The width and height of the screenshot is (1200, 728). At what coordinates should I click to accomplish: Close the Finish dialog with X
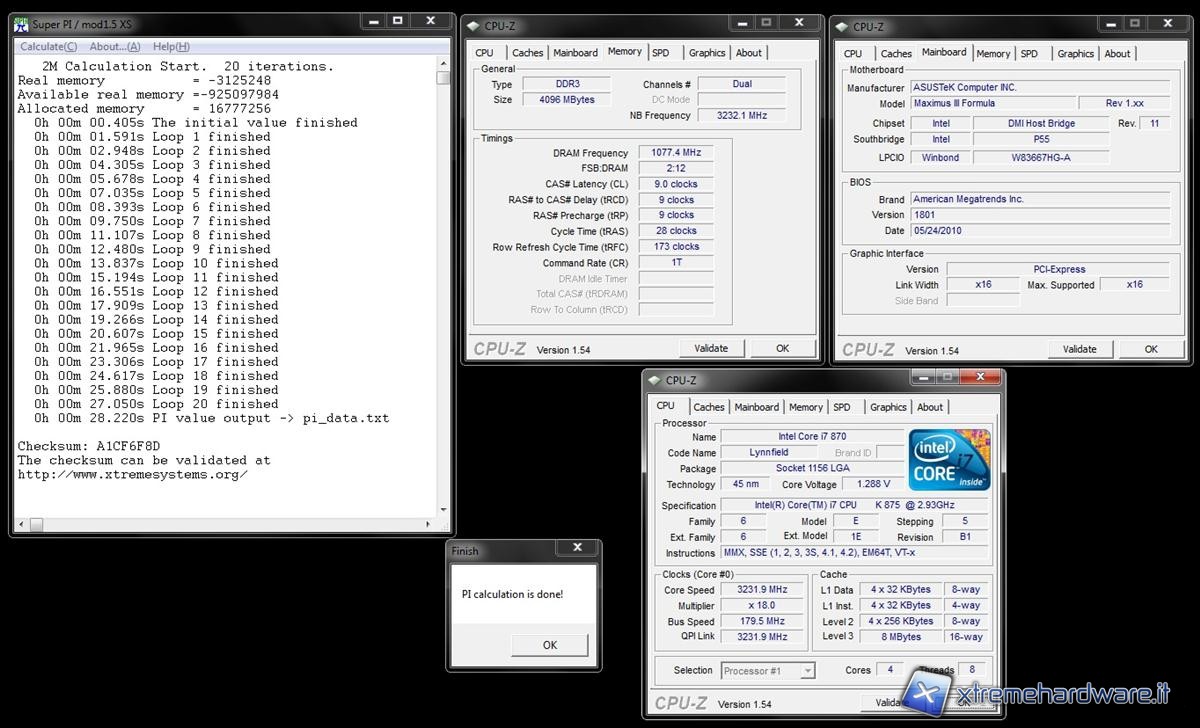click(577, 548)
